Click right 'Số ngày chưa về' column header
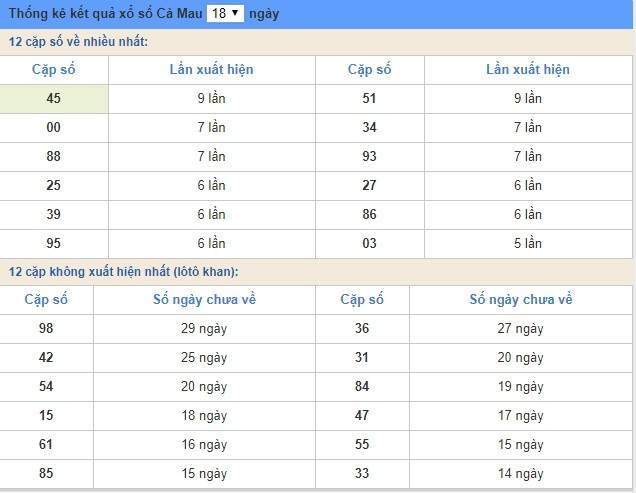Screen dimensions: 636x493 521,299
